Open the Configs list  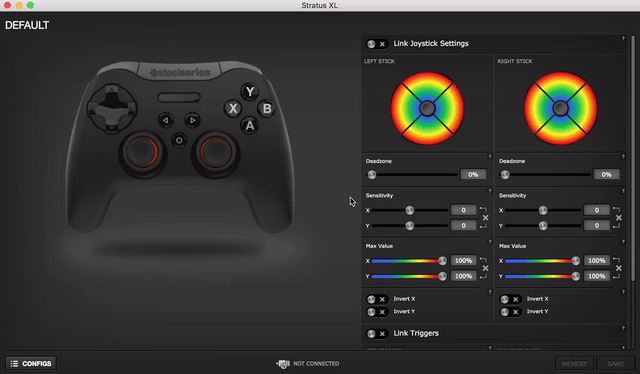coord(31,363)
